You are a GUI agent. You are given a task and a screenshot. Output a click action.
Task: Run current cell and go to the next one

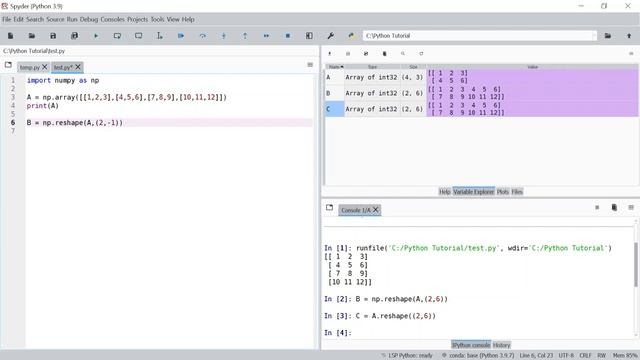(139, 36)
